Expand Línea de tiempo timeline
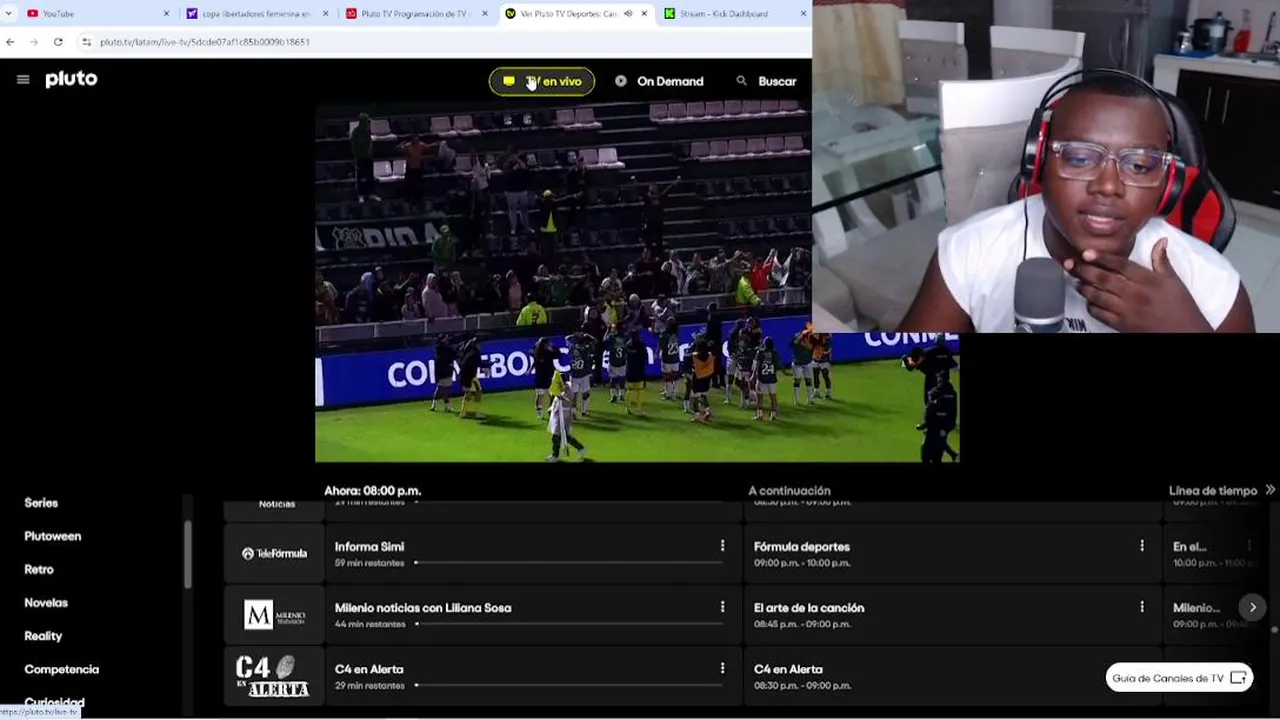Viewport: 1280px width, 720px height. [x=1221, y=491]
